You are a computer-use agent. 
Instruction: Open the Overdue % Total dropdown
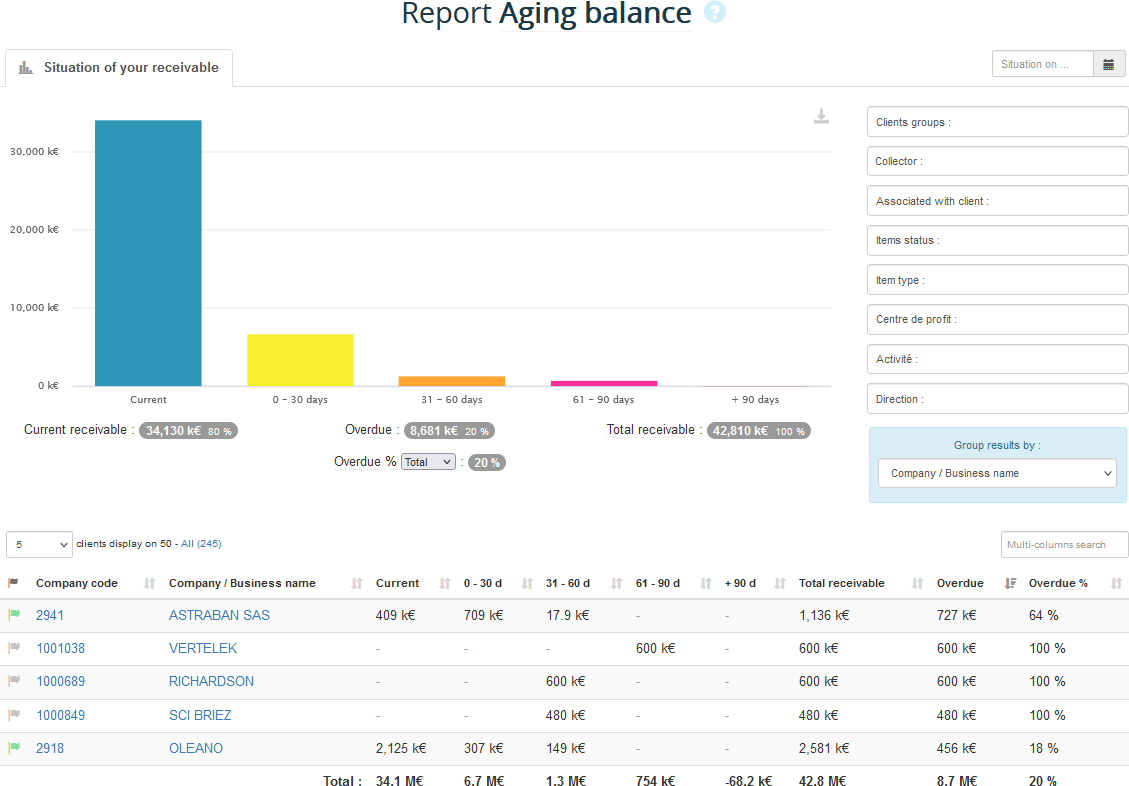(428, 462)
